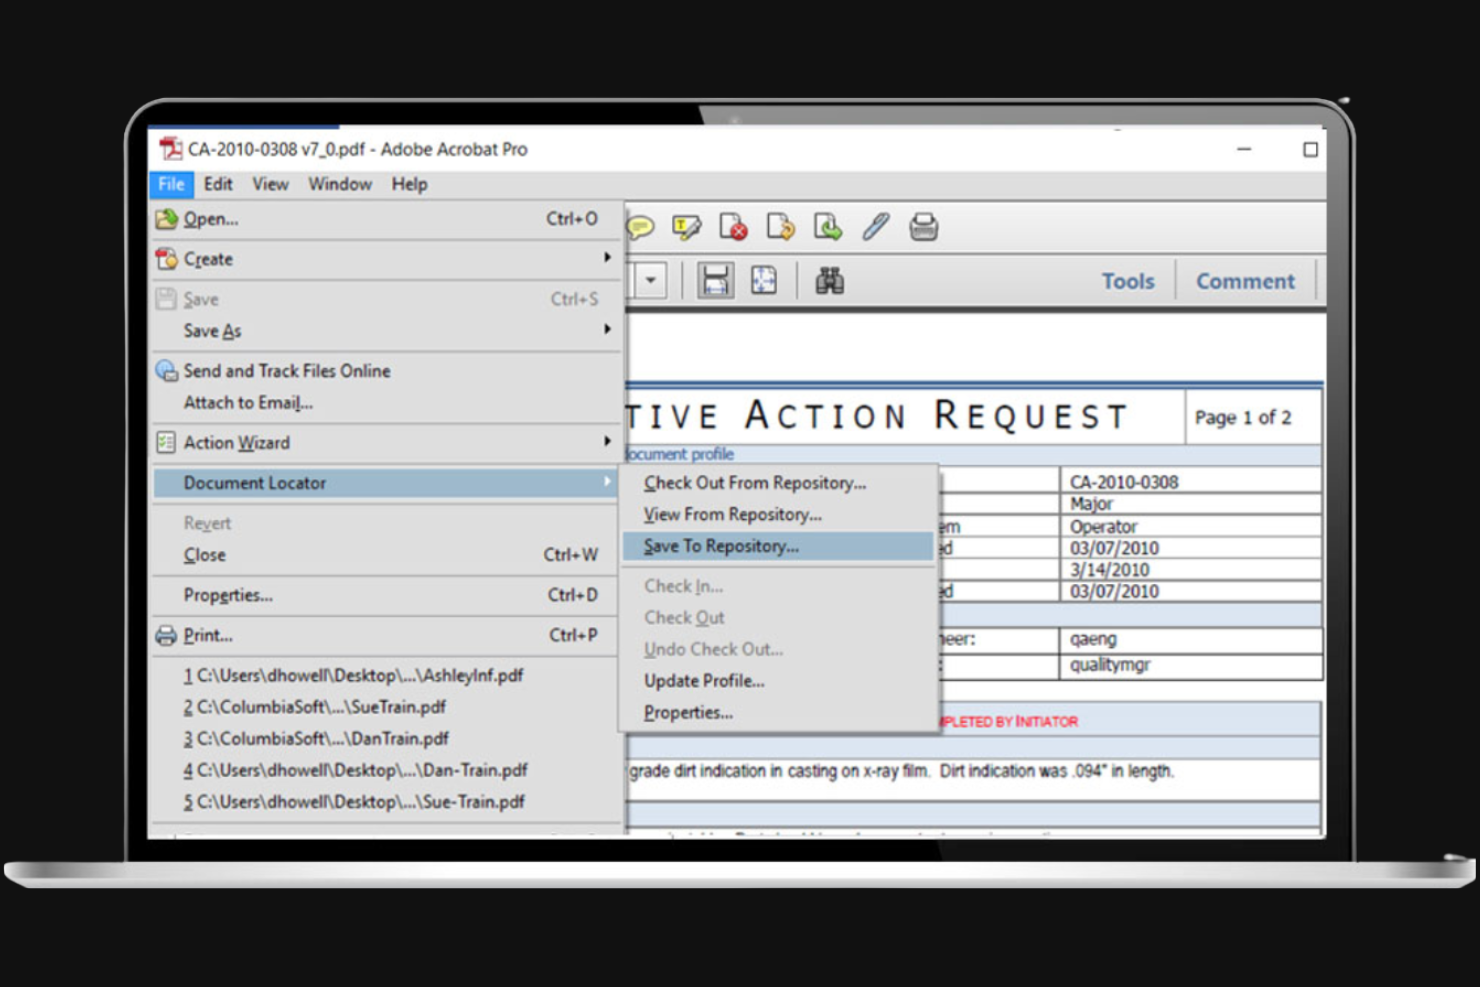Open the Tools panel
Viewport: 1480px width, 987px height.
(1127, 281)
